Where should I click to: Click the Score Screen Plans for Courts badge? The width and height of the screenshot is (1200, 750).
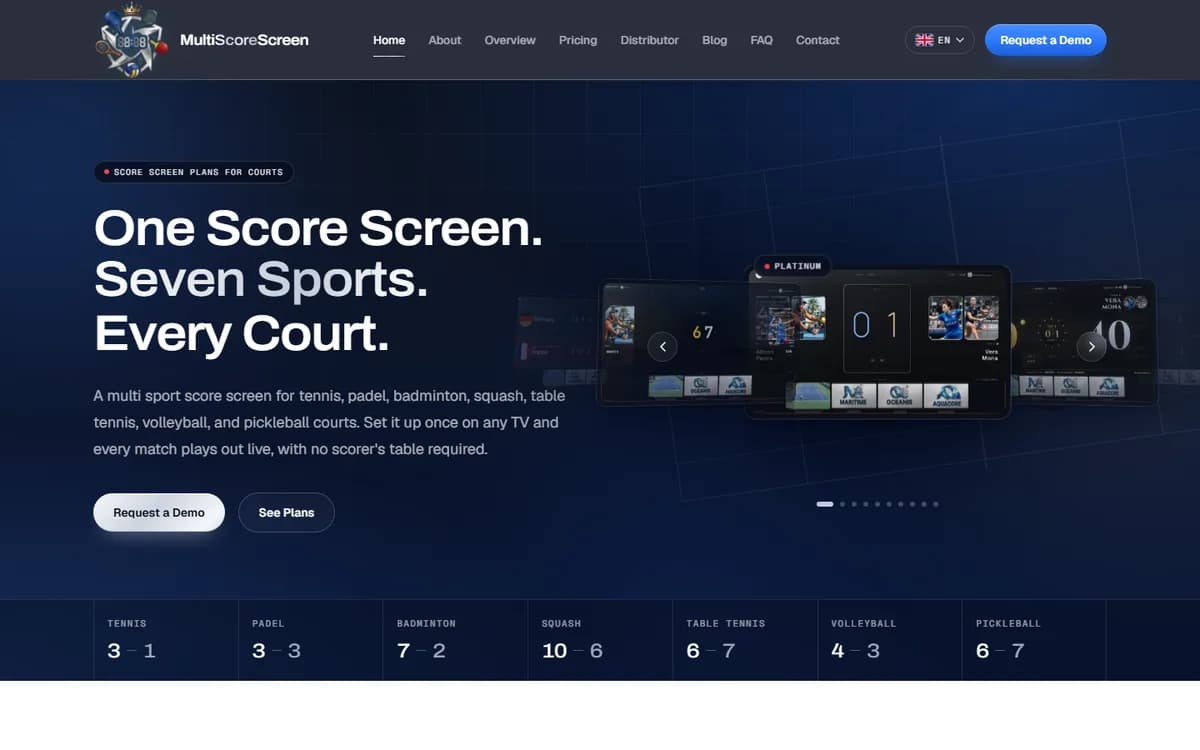[194, 172]
